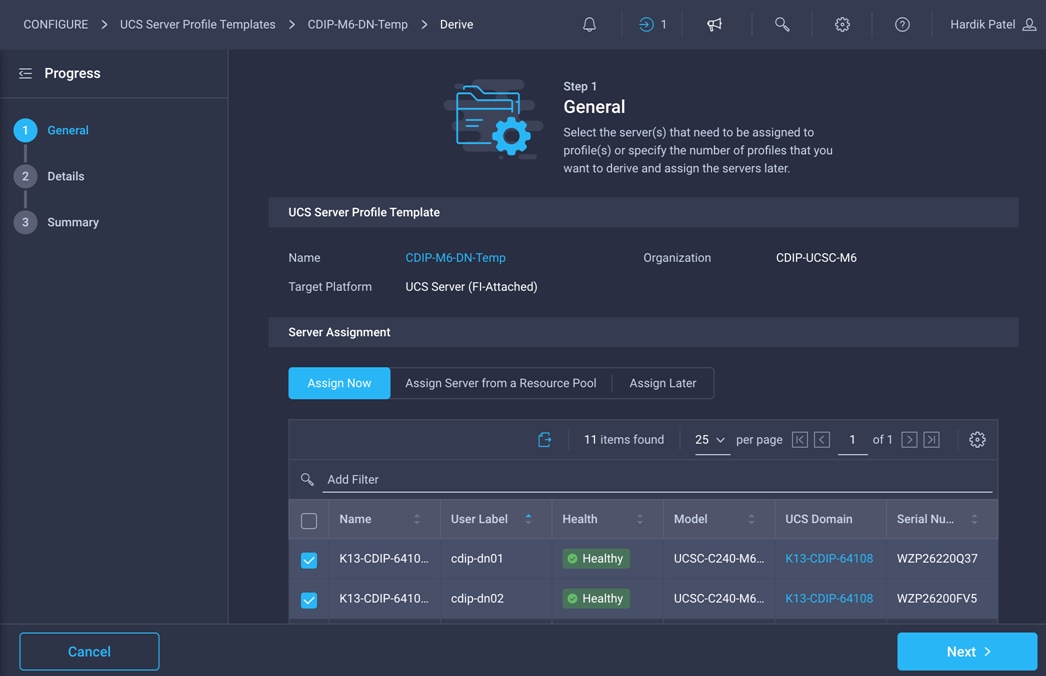This screenshot has width=1046, height=676.
Task: Click the cdip-dn02 user label cell
Action: pyautogui.click(x=477, y=599)
